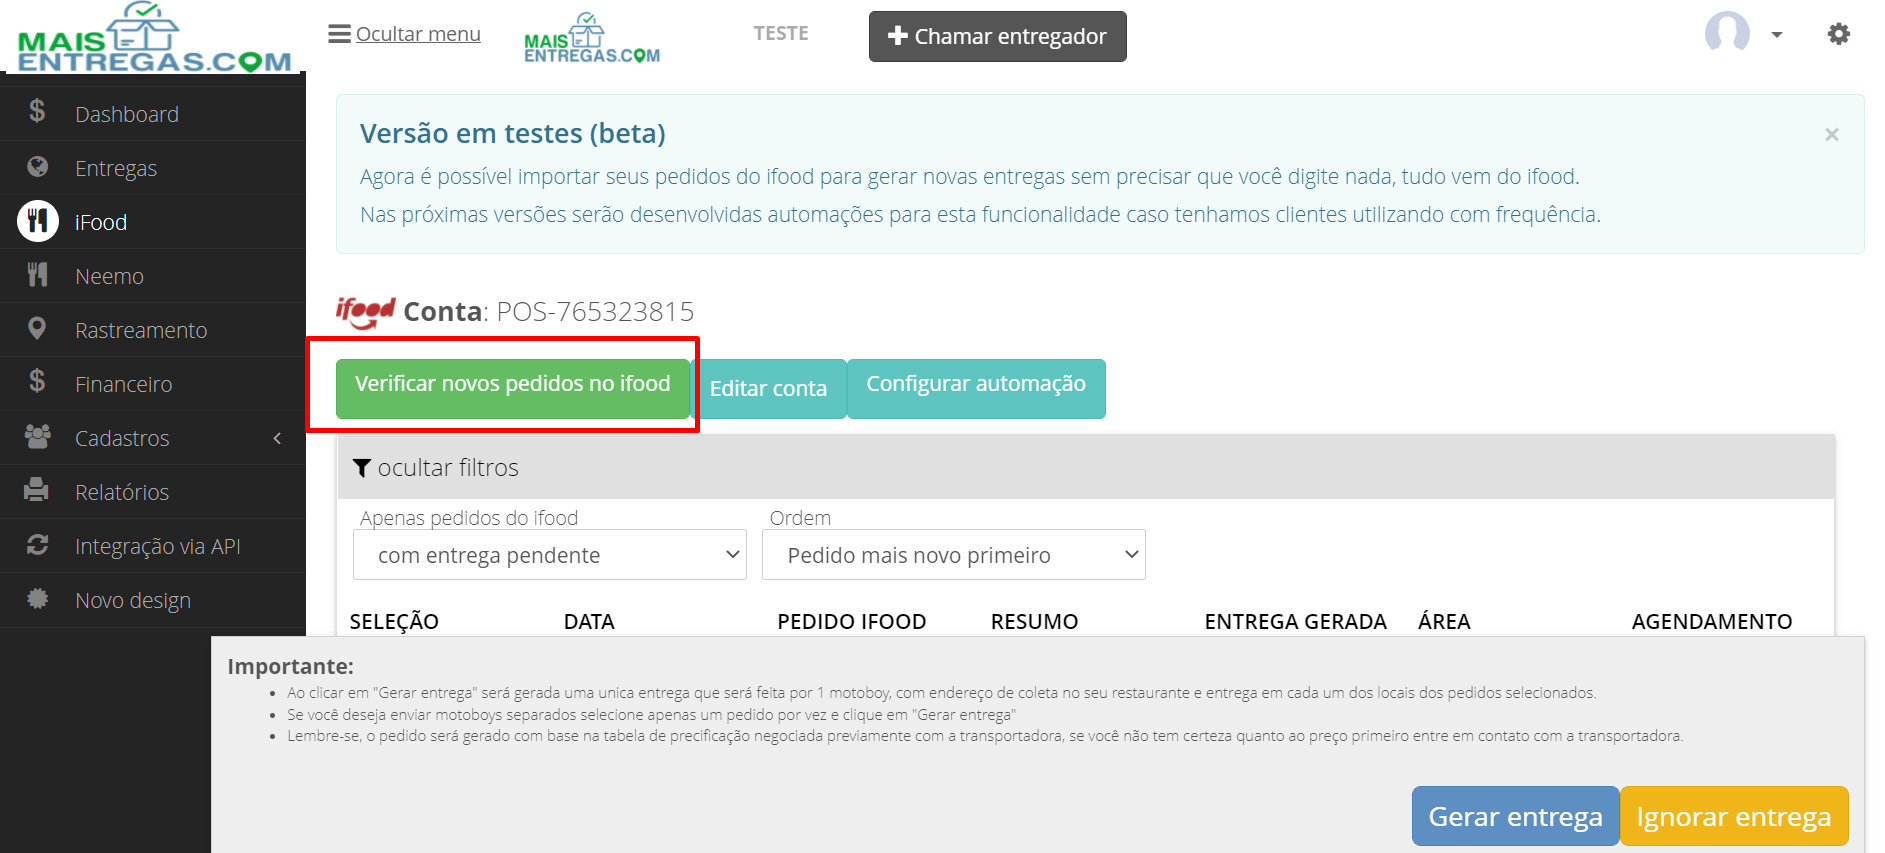This screenshot has height=853, width=1885.
Task: Click the Financeiro dollar icon
Action: [37, 381]
